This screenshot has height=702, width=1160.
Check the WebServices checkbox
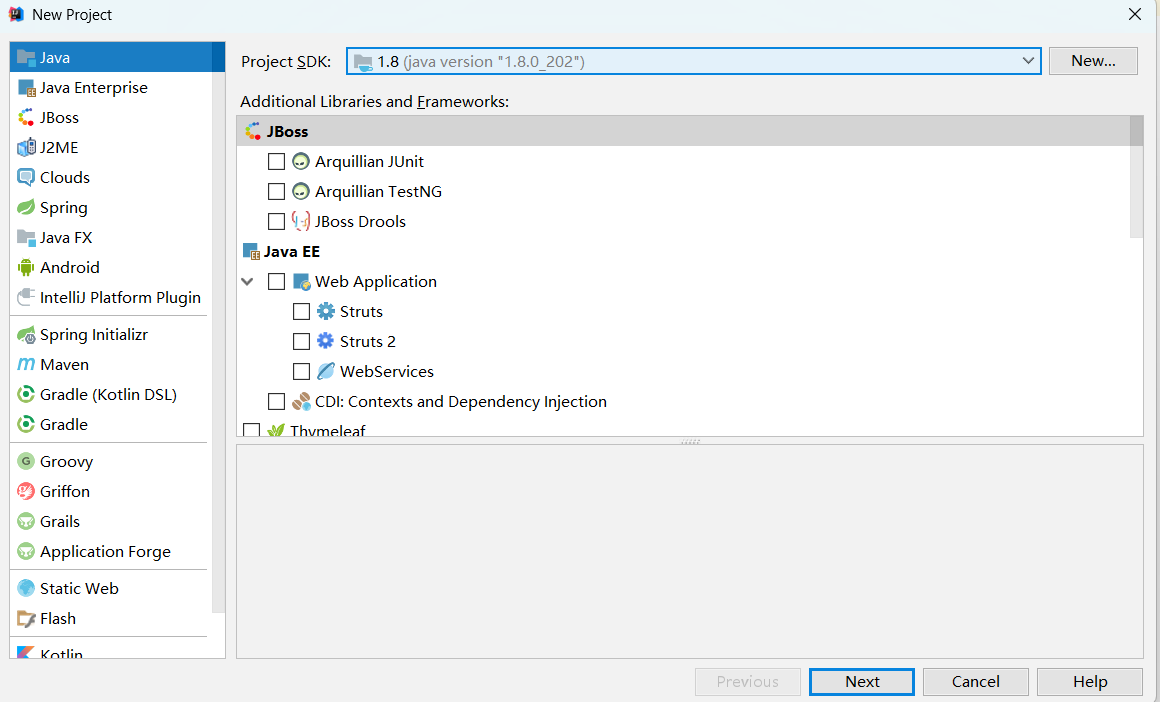tap(301, 371)
